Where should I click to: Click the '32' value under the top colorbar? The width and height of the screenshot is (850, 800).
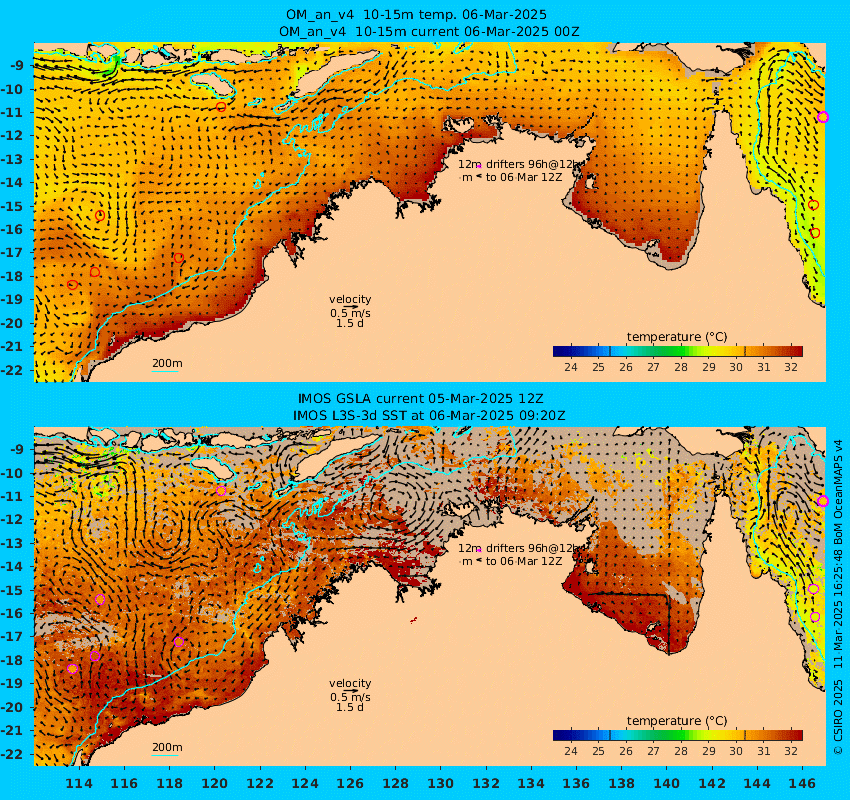(791, 367)
